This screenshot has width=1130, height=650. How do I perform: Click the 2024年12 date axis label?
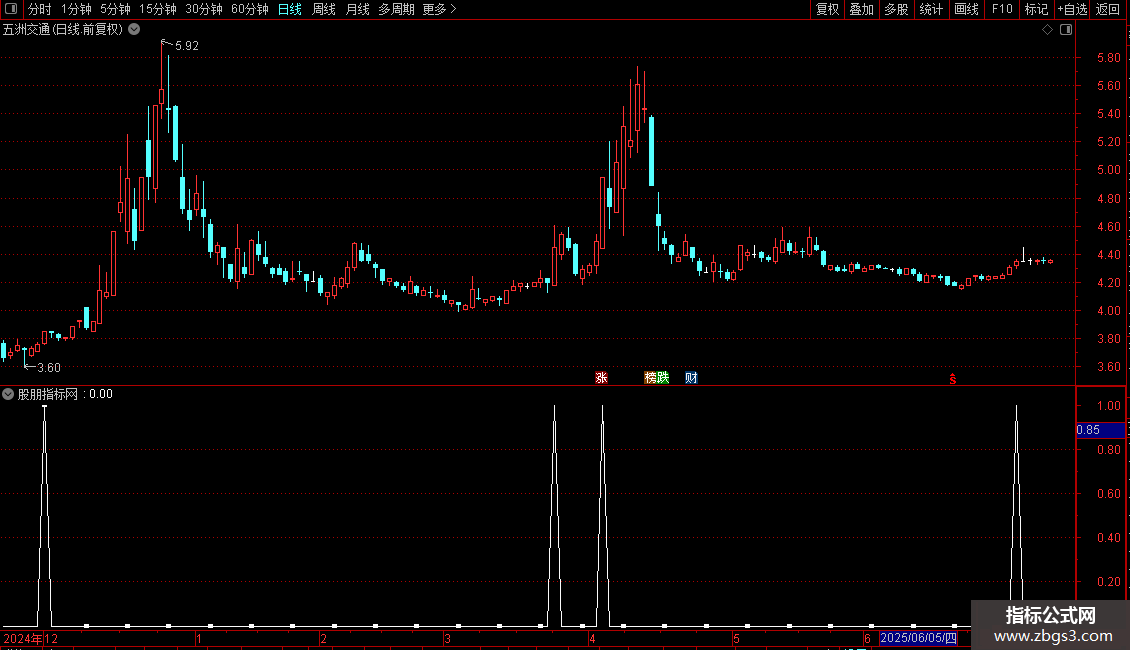[30, 638]
